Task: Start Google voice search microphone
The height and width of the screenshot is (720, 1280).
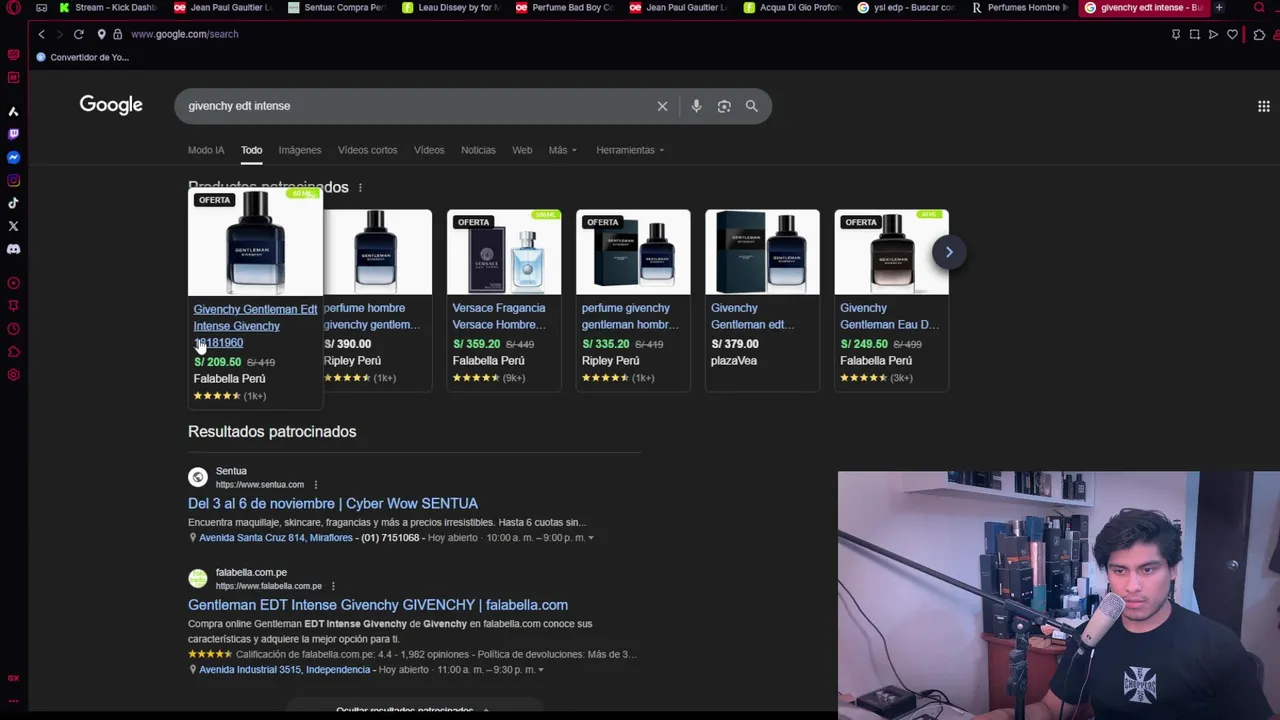Action: [696, 106]
